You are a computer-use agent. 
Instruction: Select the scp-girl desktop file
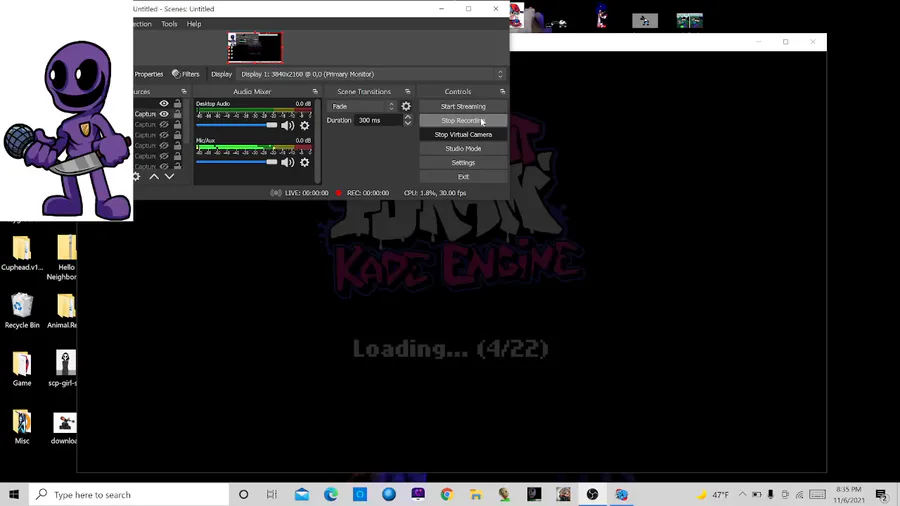[x=64, y=368]
